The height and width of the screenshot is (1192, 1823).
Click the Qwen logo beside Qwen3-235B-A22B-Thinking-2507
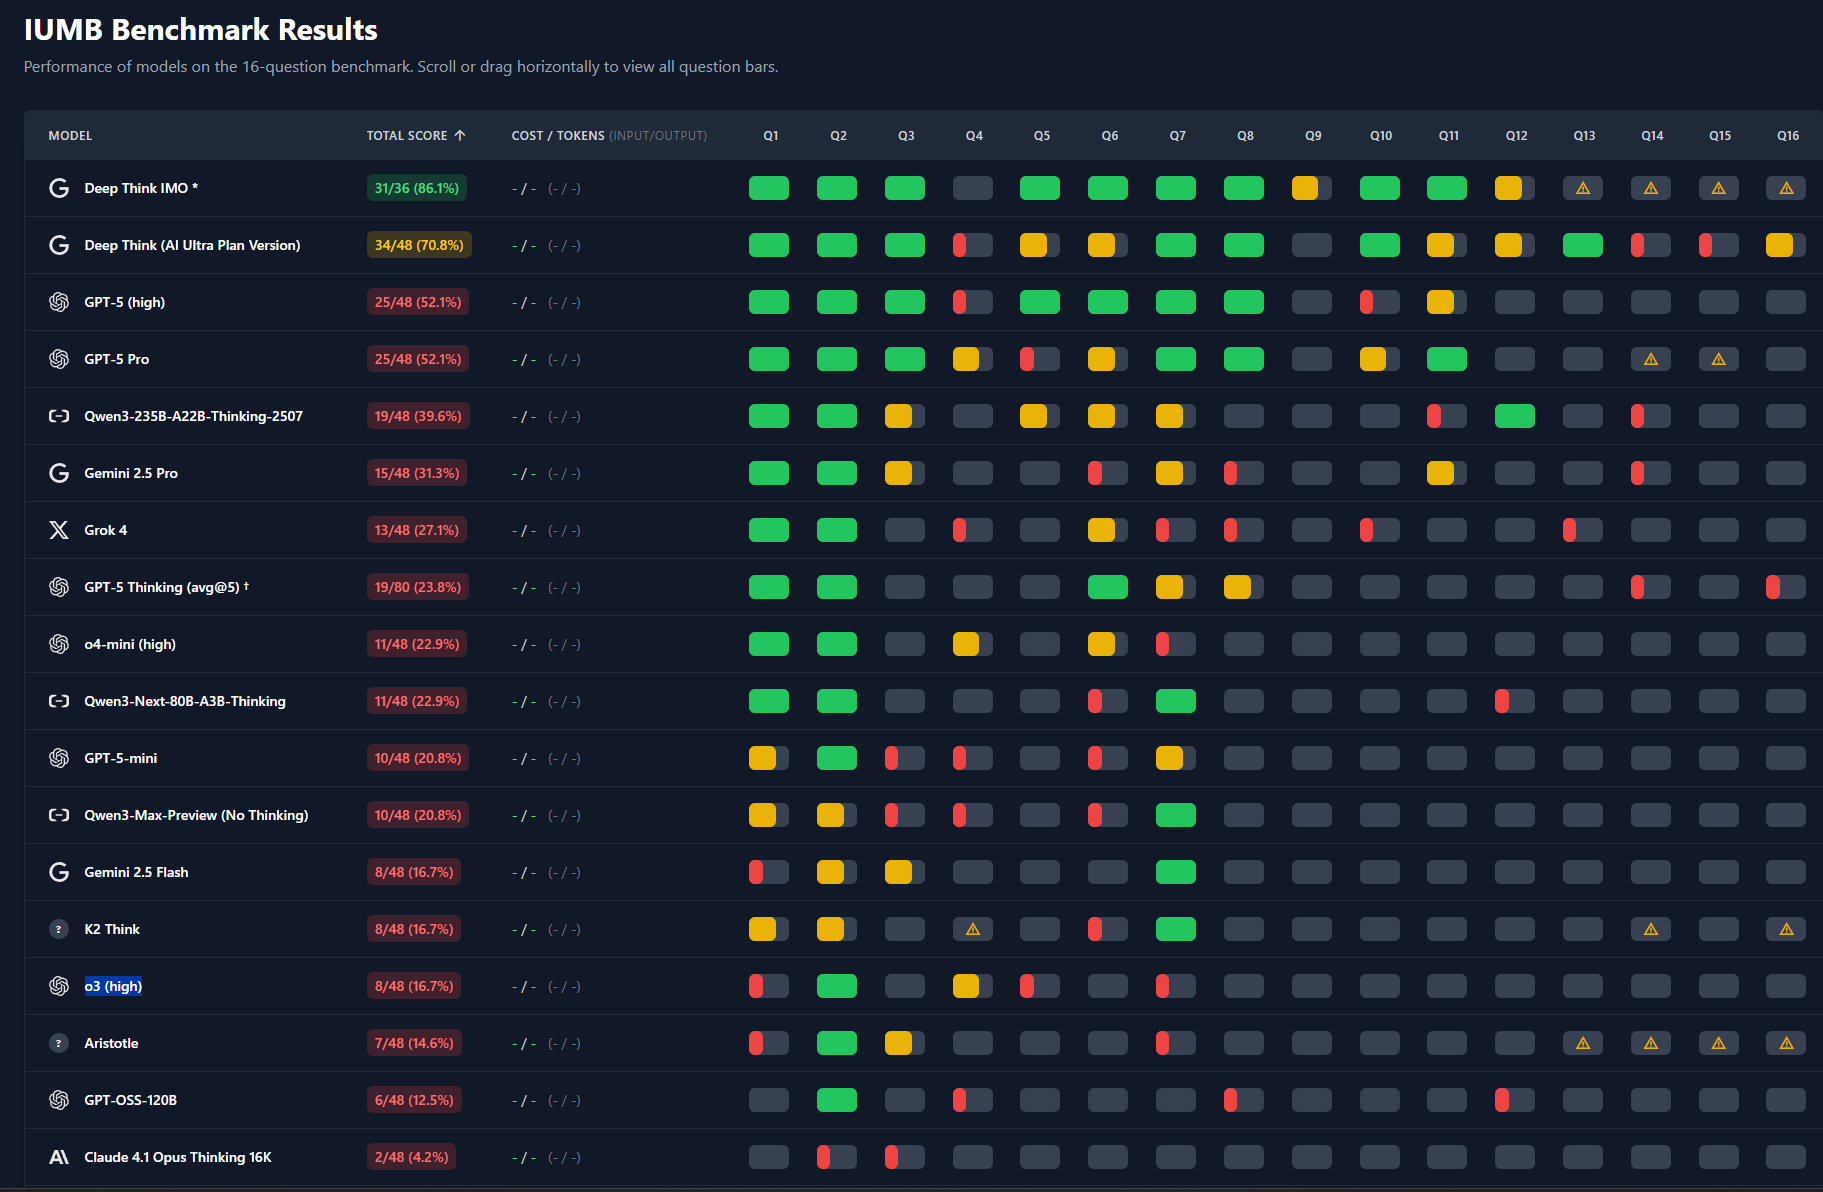tap(59, 416)
